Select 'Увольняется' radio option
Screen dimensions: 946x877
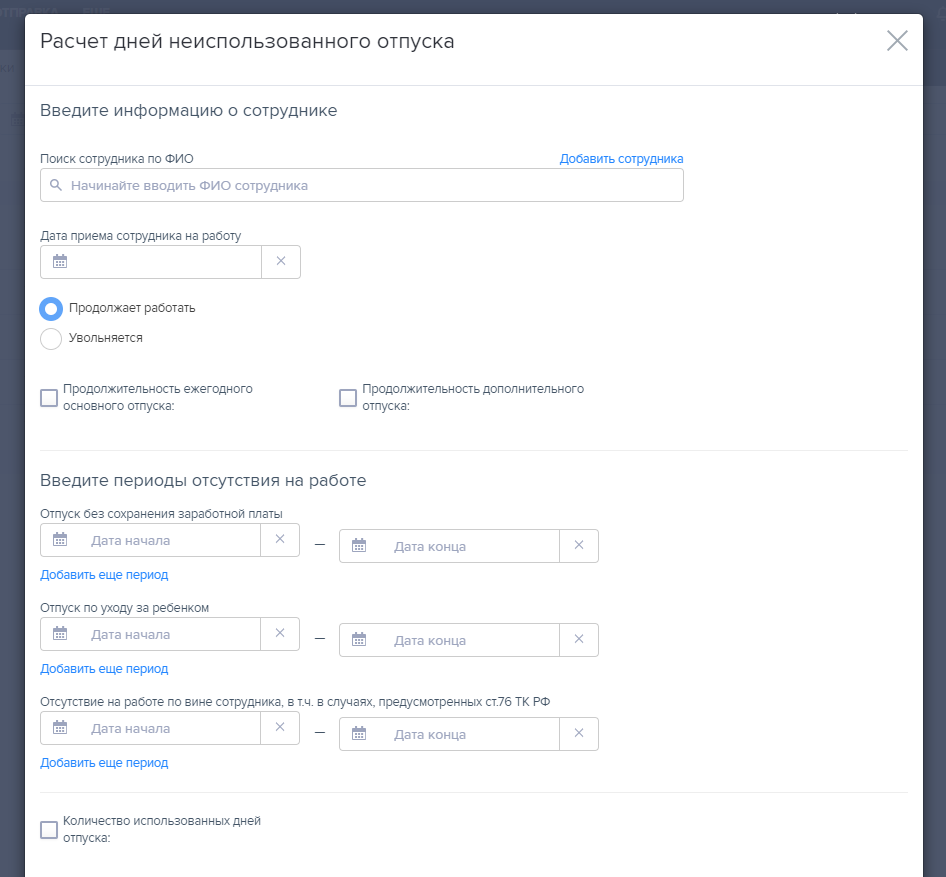click(x=51, y=339)
